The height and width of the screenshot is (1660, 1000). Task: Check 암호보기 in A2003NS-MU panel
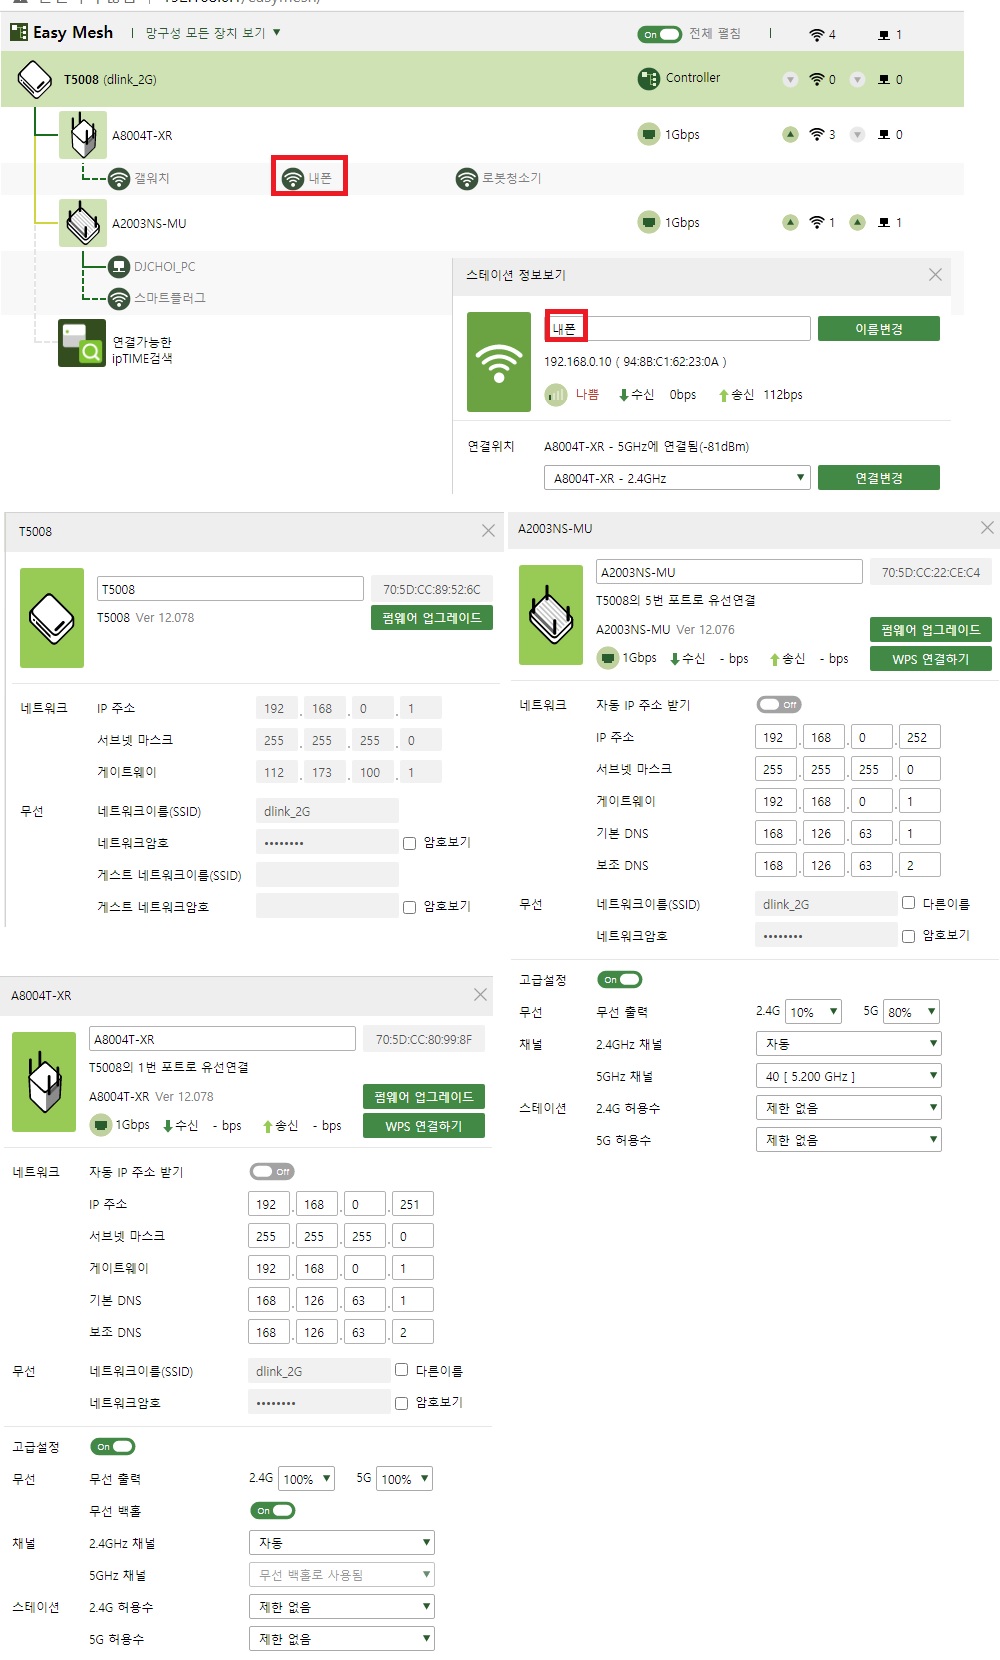tap(908, 936)
